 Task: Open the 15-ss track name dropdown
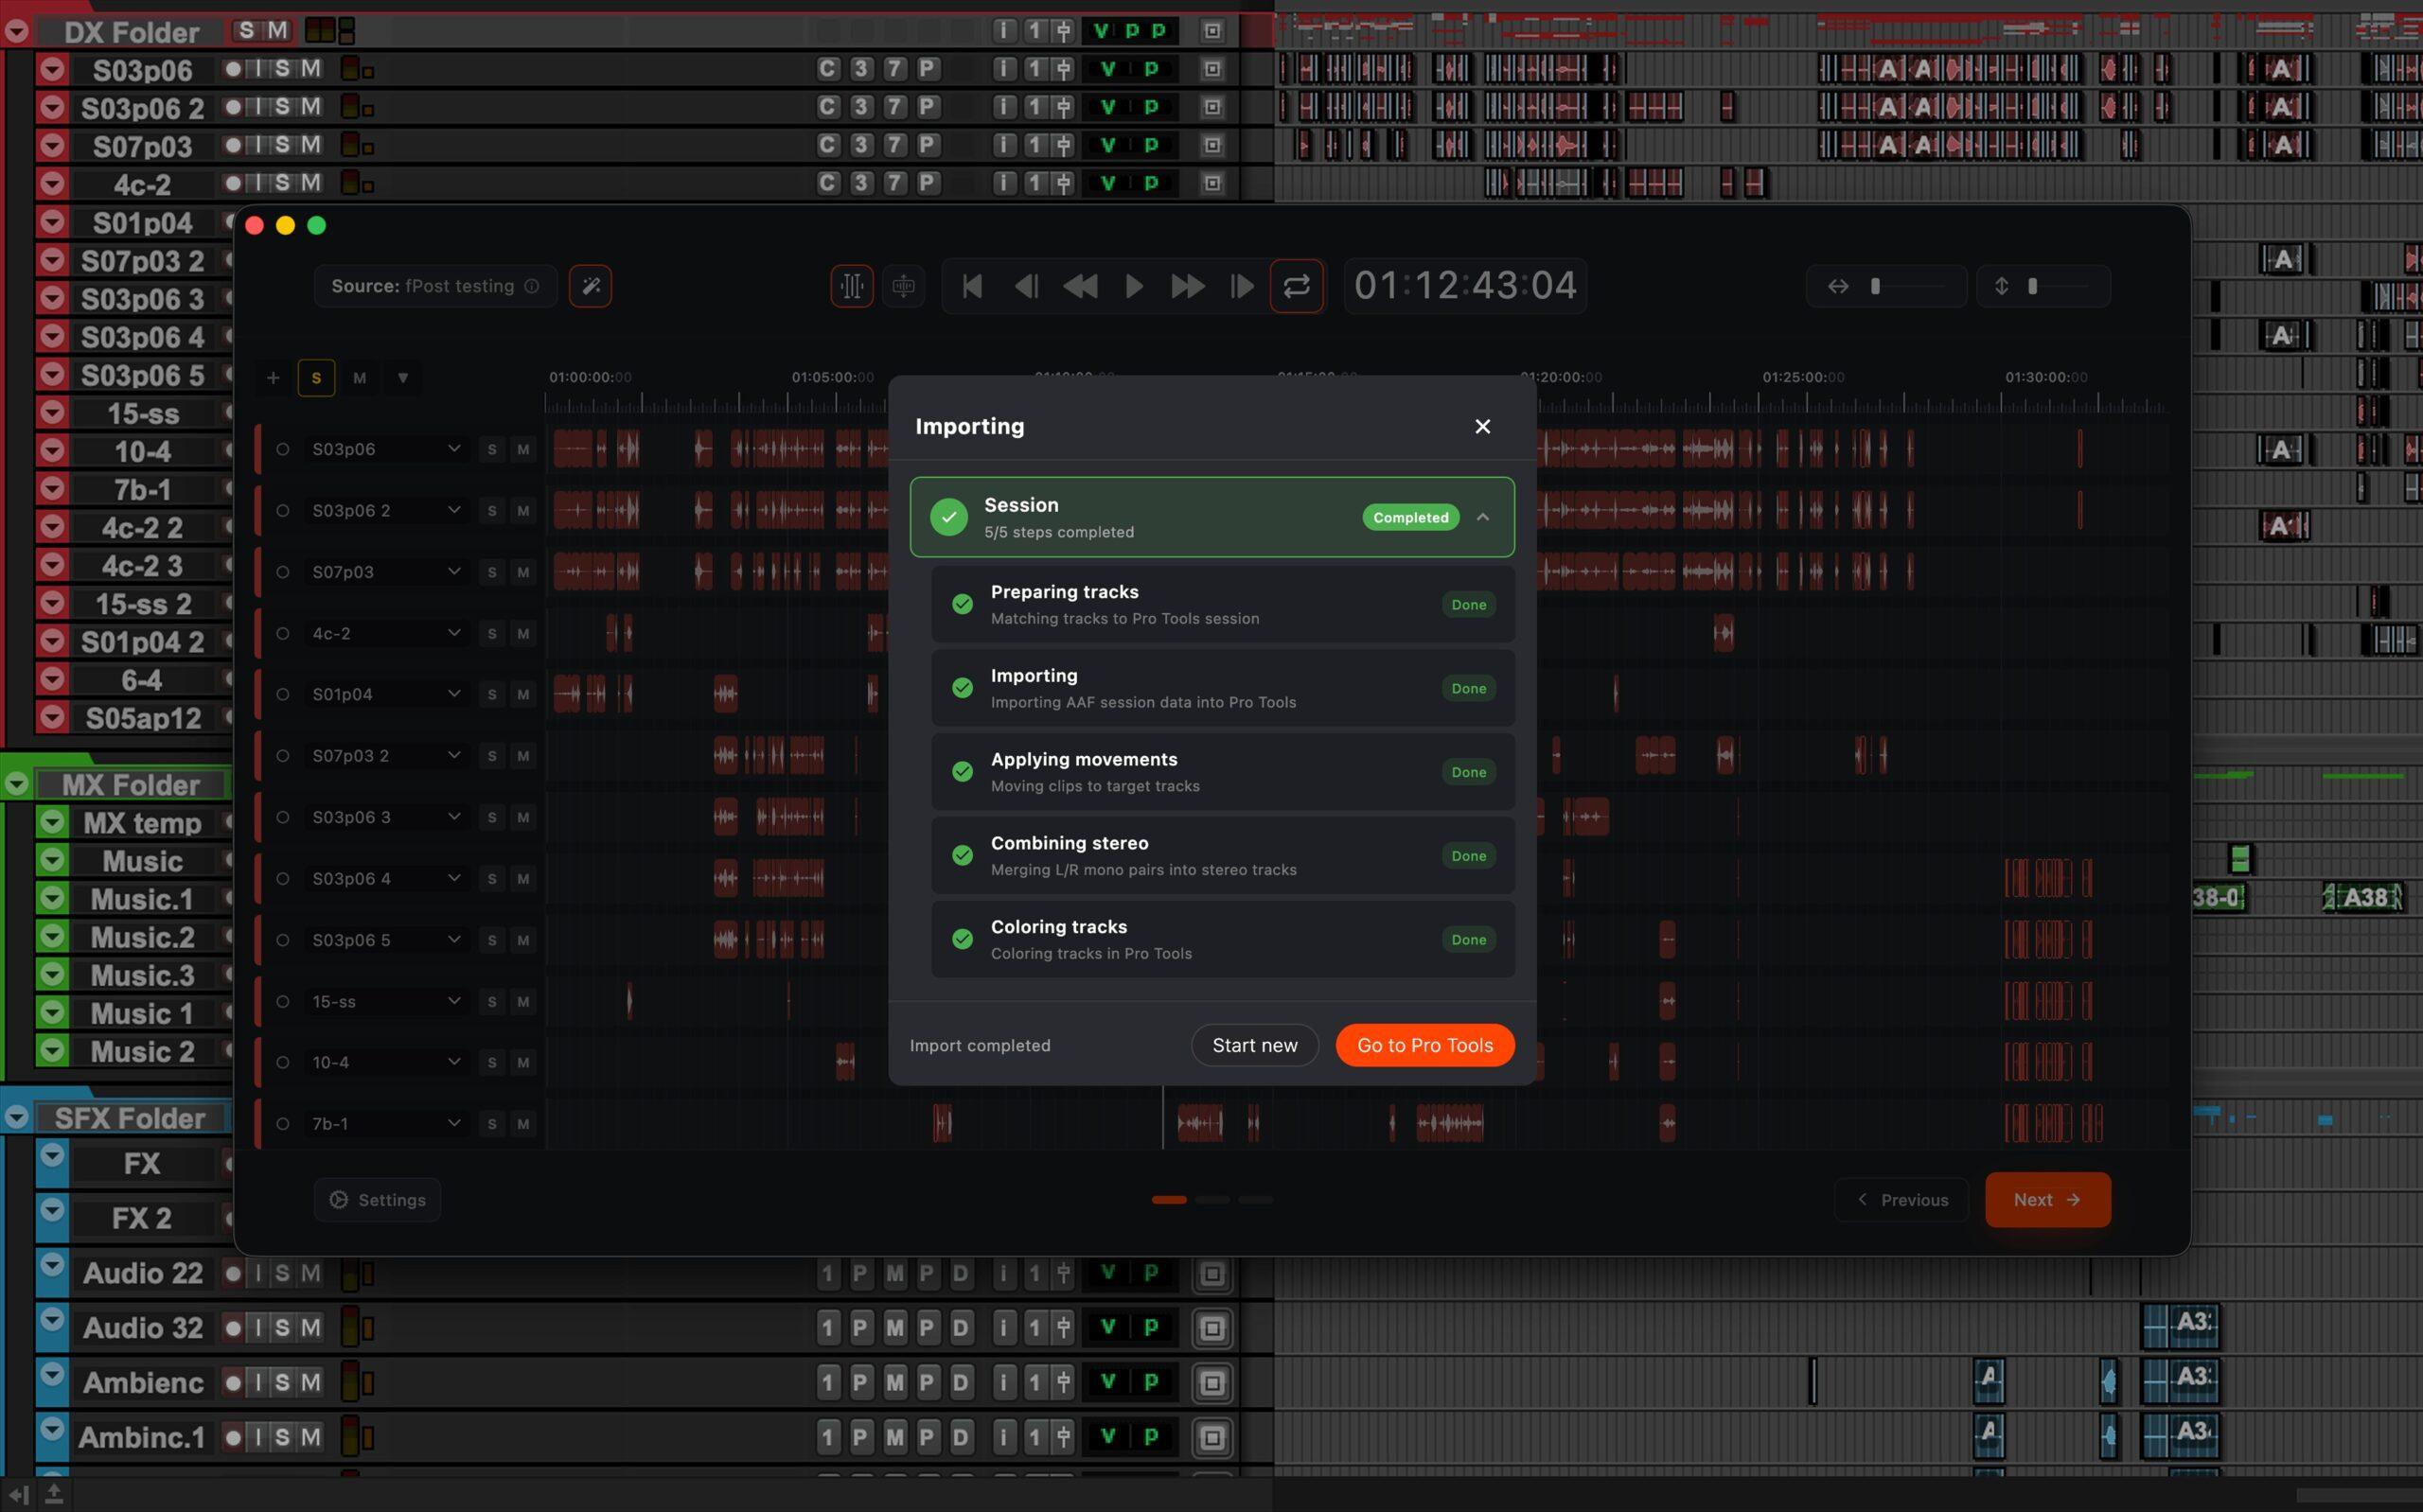tap(454, 1001)
